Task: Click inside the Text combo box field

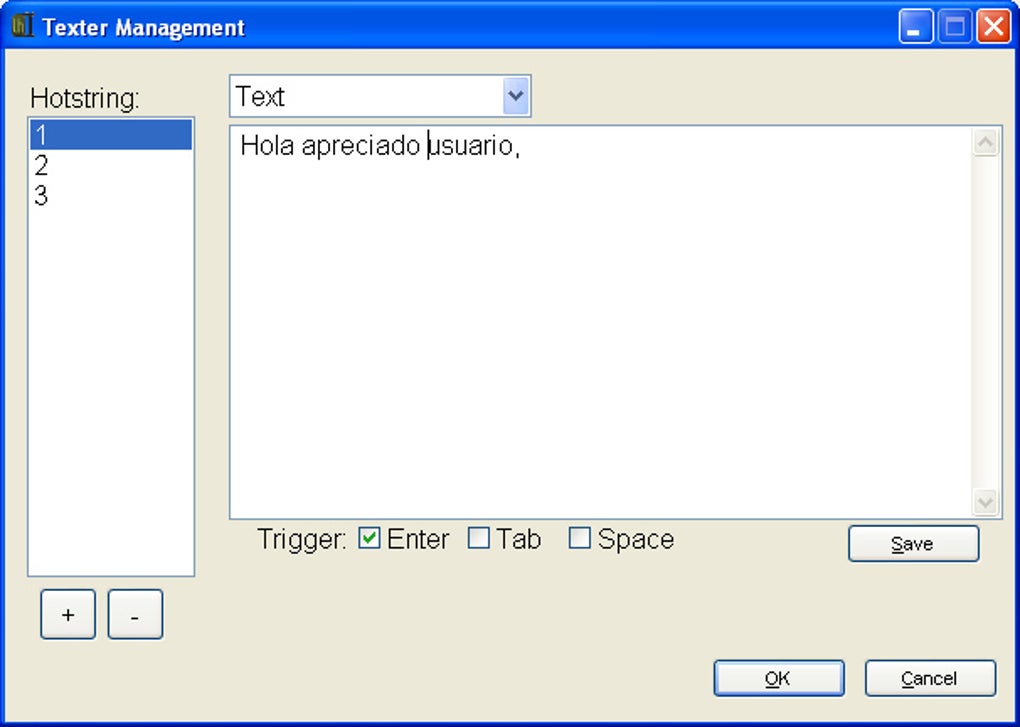Action: pos(370,95)
